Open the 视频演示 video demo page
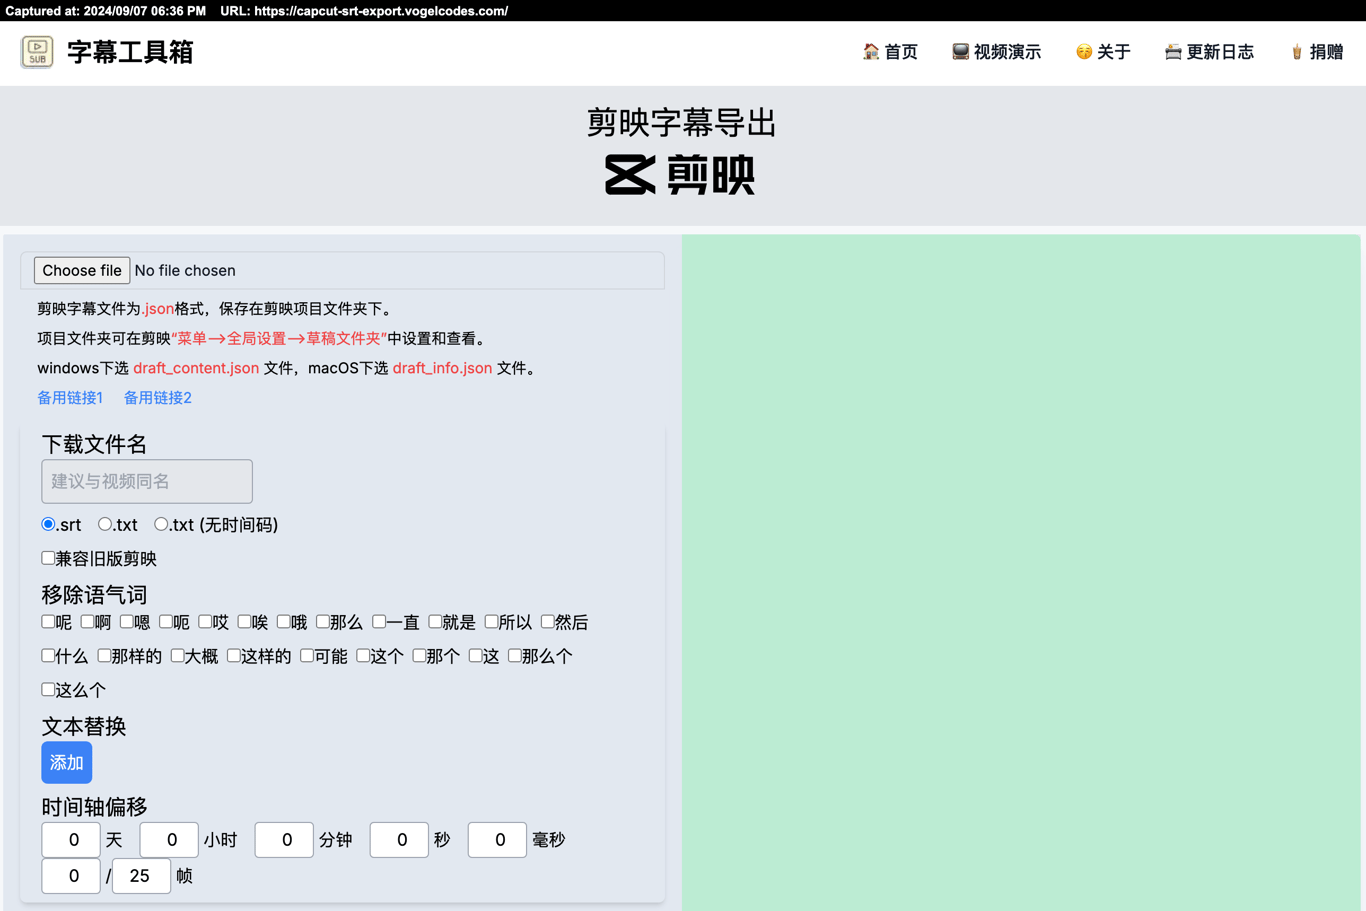The height and width of the screenshot is (911, 1366). [996, 52]
